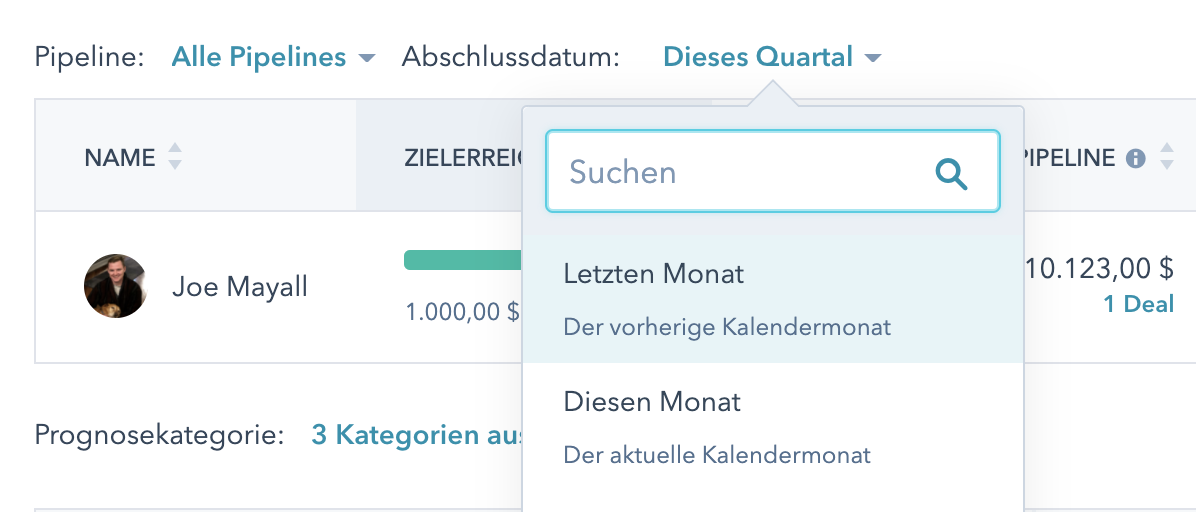Expand the 3 Kategorien forecast category filter
The height and width of the screenshot is (512, 1196).
417,435
